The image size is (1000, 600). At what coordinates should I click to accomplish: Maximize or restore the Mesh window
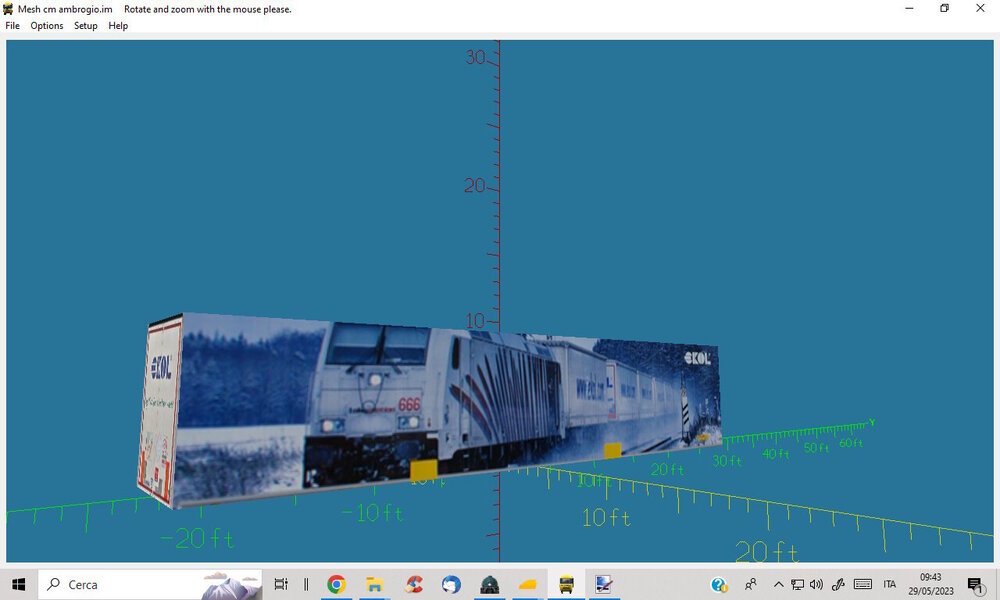click(x=945, y=8)
